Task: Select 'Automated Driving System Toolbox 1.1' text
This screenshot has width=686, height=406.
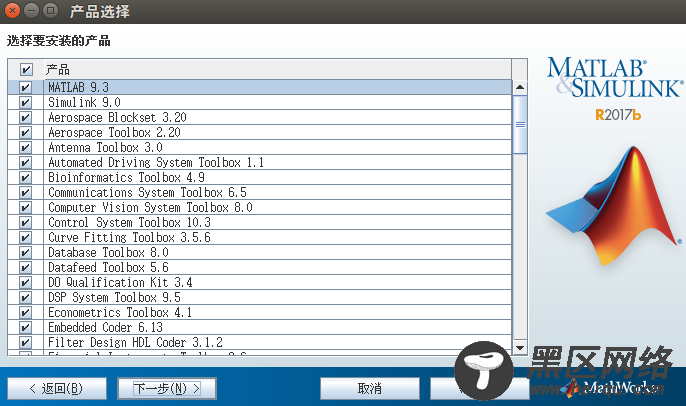Action: point(156,162)
